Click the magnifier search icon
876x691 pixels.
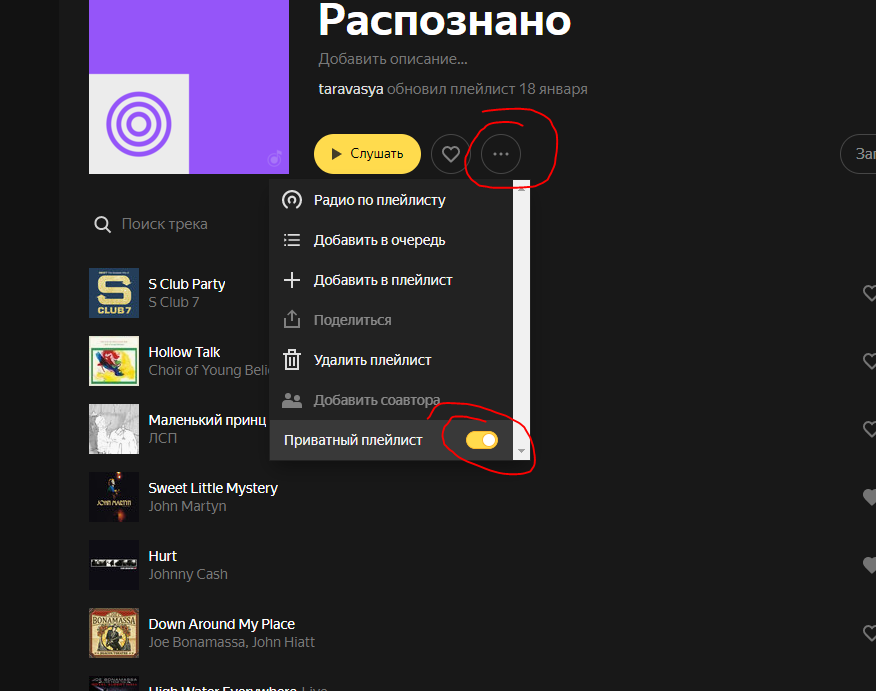[x=102, y=225]
